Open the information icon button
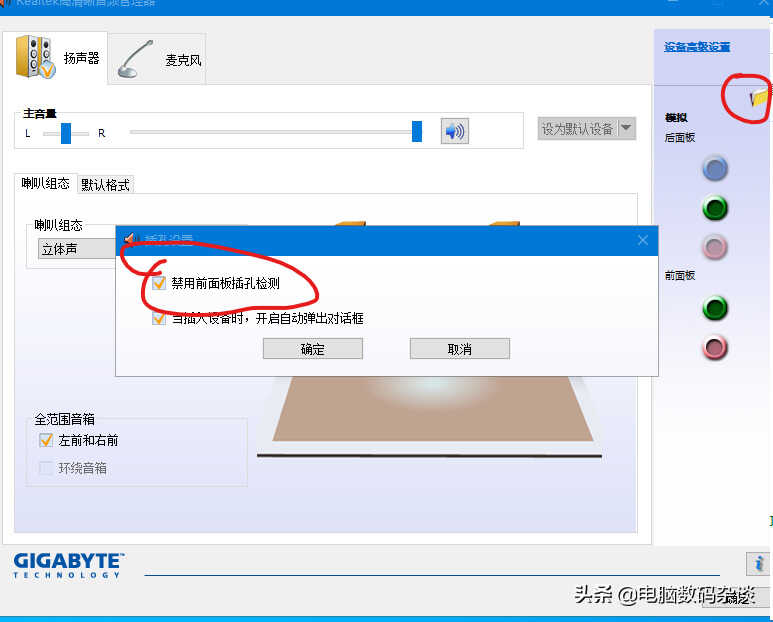 759,563
